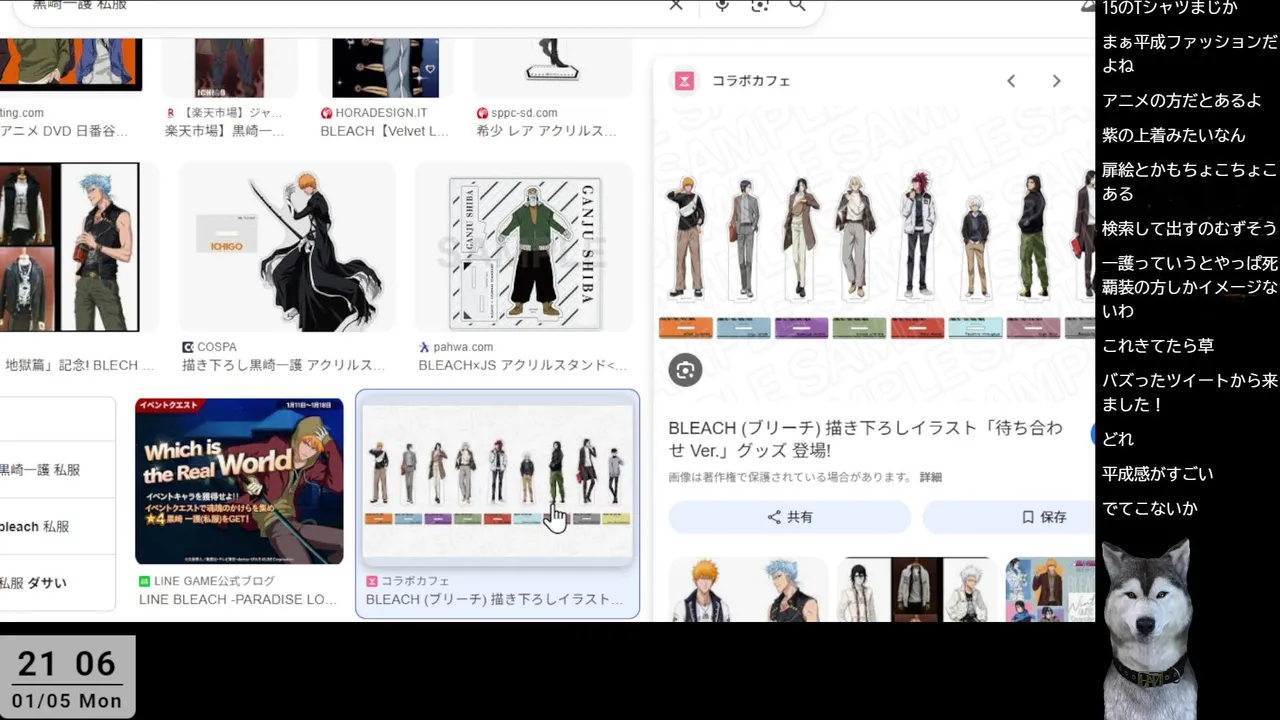Image resolution: width=1280 pixels, height=720 pixels.
Task: Clear the search box with the X icon
Action: (676, 5)
